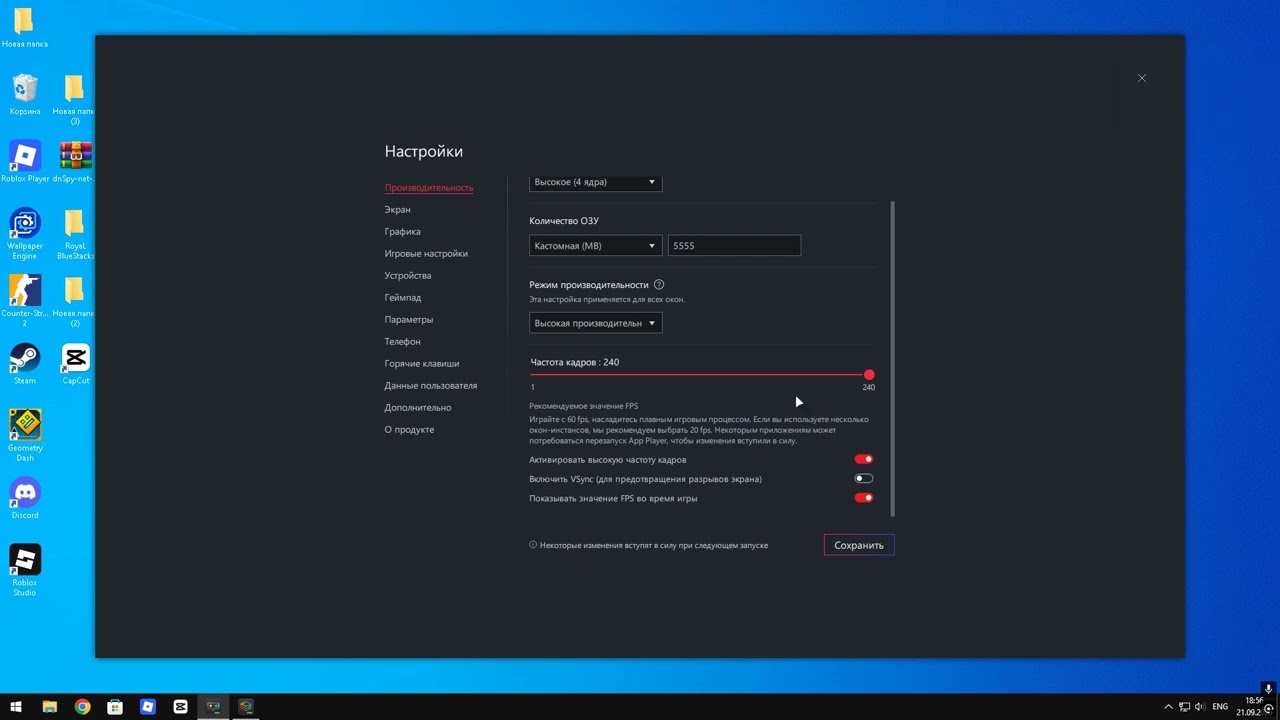Viewport: 1280px width, 720px height.
Task: Click microphone icon above the clock
Action: [1268, 689]
